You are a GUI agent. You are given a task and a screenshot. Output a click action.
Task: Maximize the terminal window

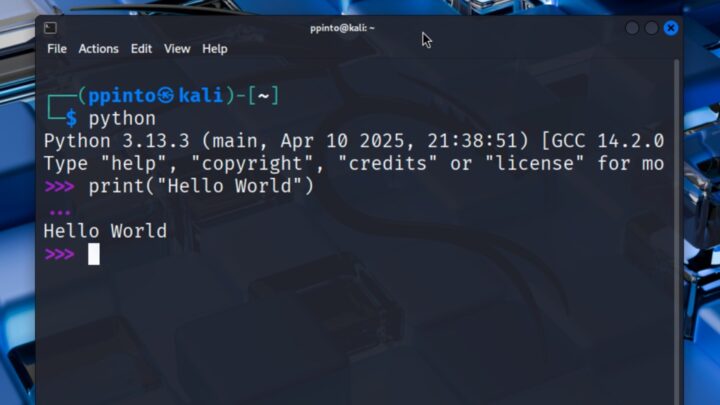point(651,28)
